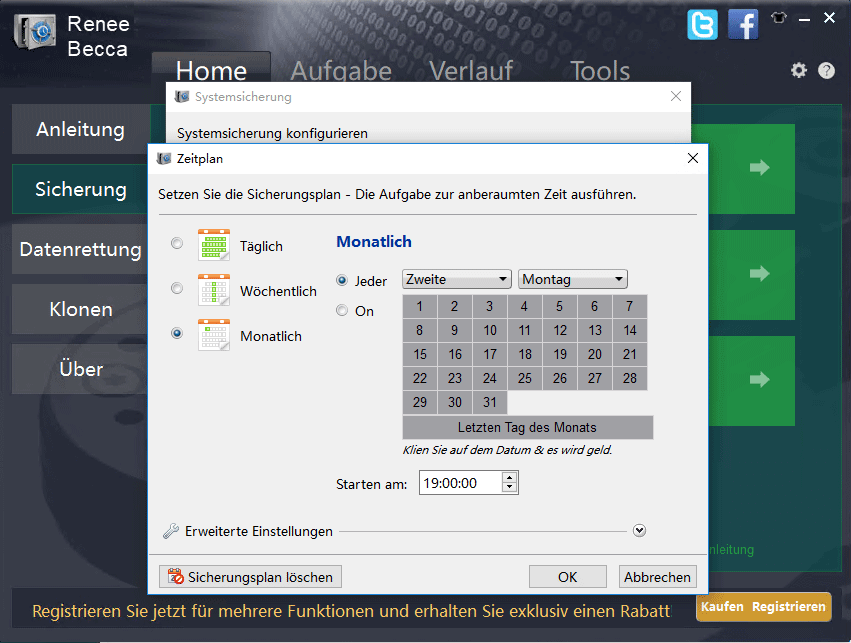This screenshot has width=851, height=643.
Task: Increase start time with up spinner
Action: pos(509,478)
